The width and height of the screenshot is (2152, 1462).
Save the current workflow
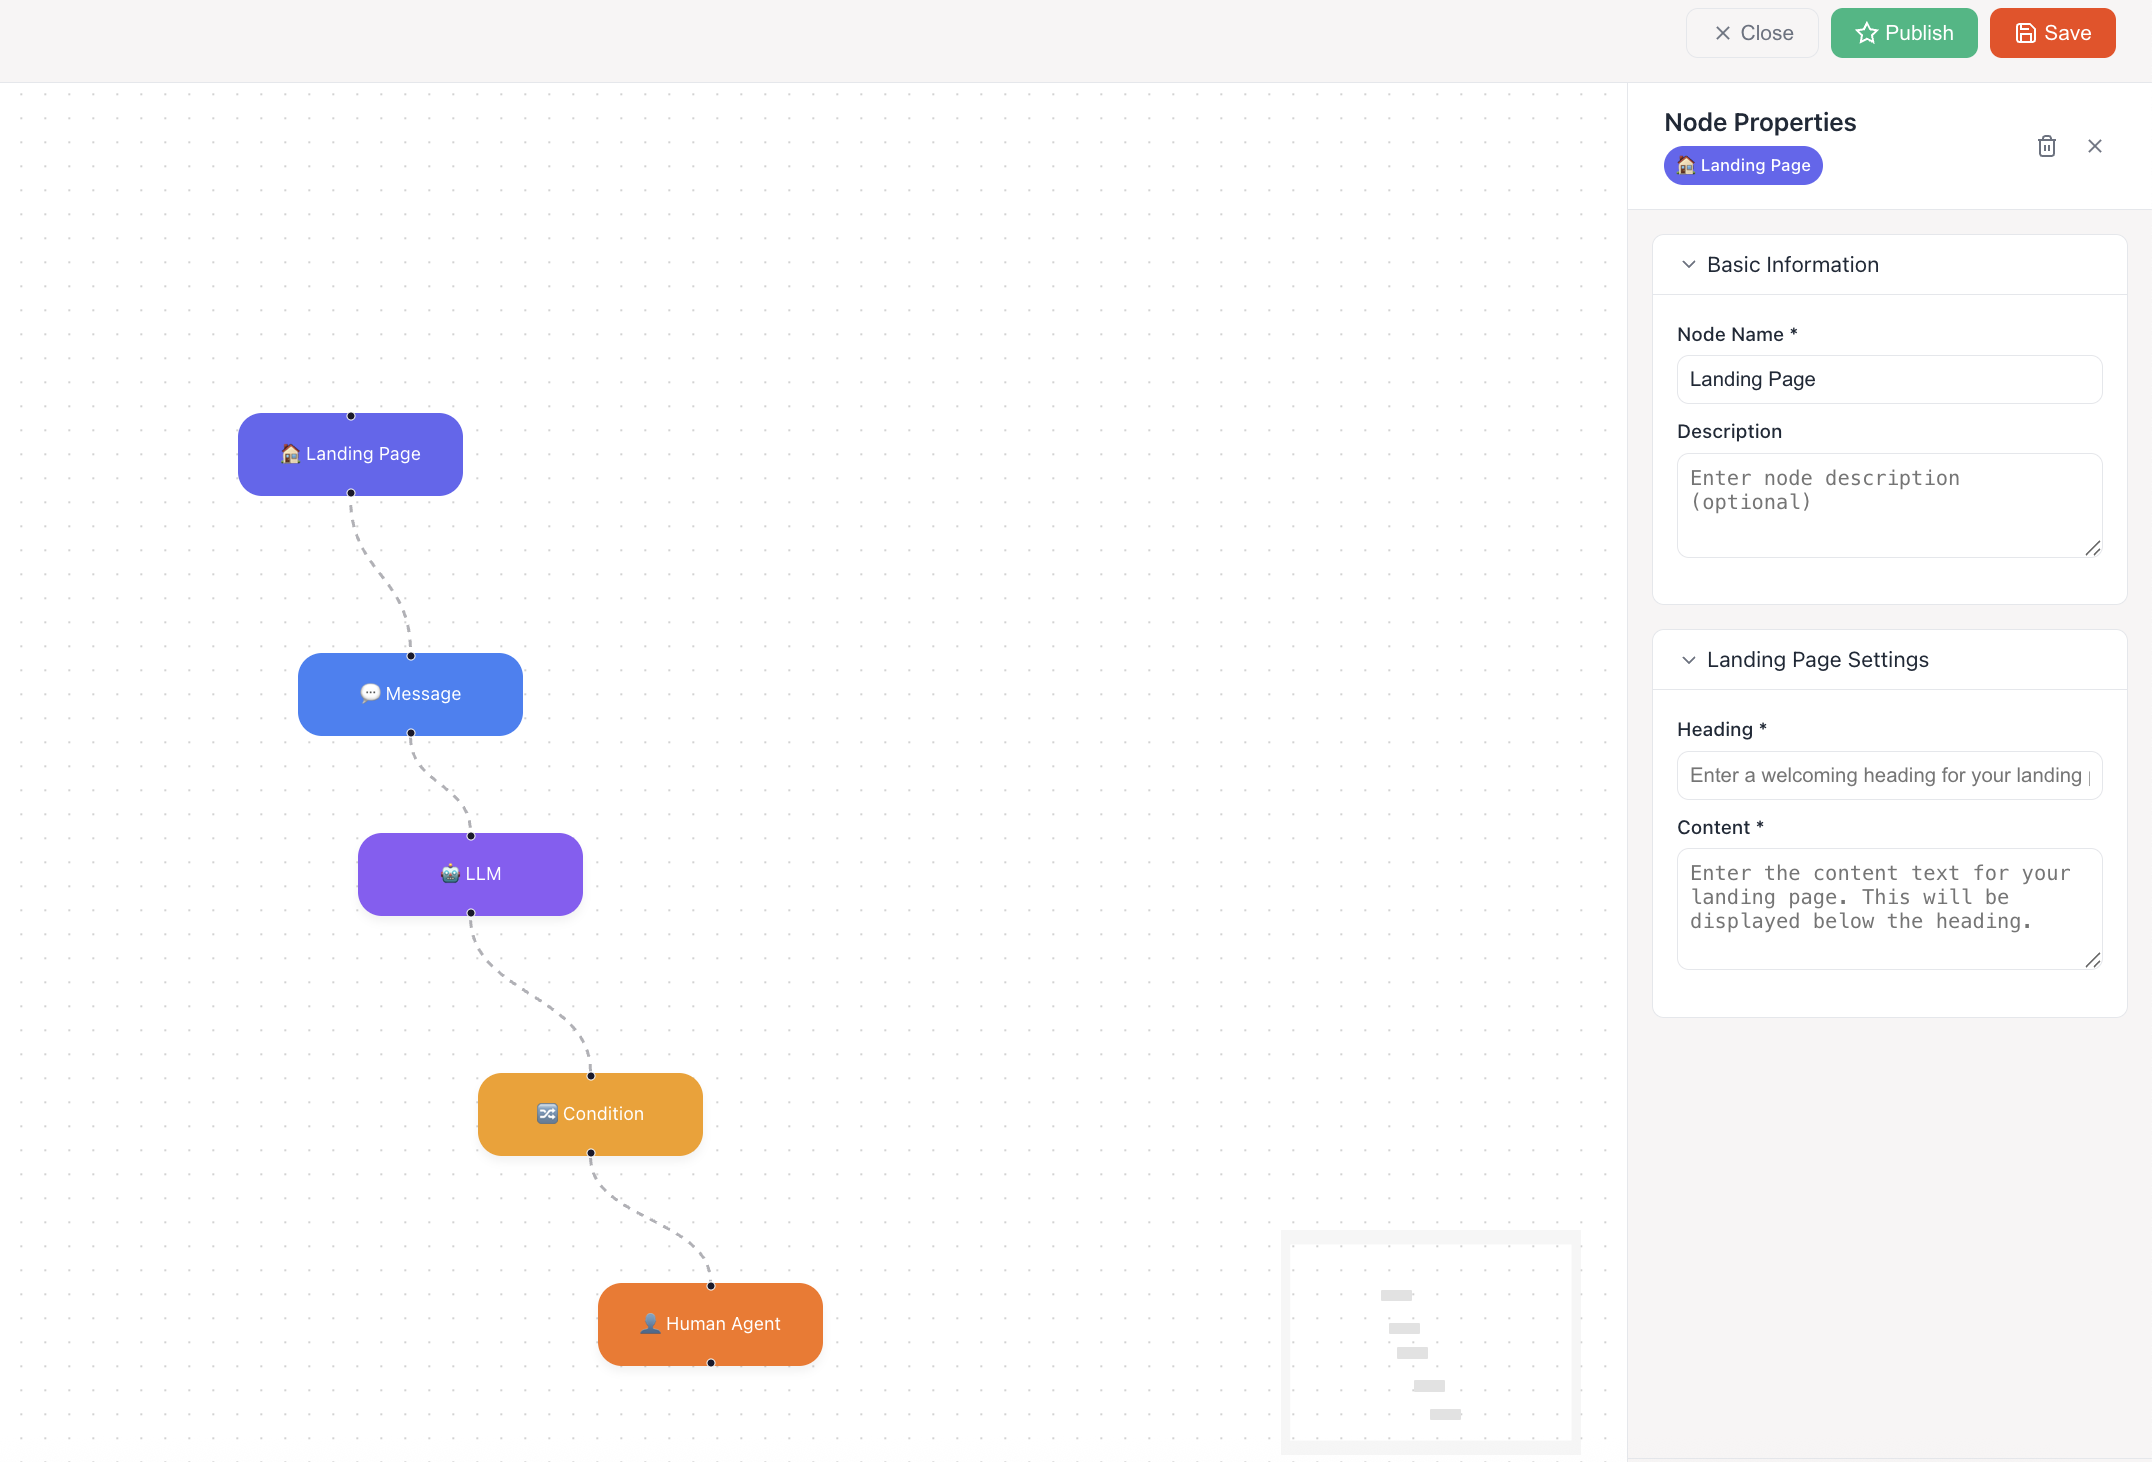point(2052,33)
